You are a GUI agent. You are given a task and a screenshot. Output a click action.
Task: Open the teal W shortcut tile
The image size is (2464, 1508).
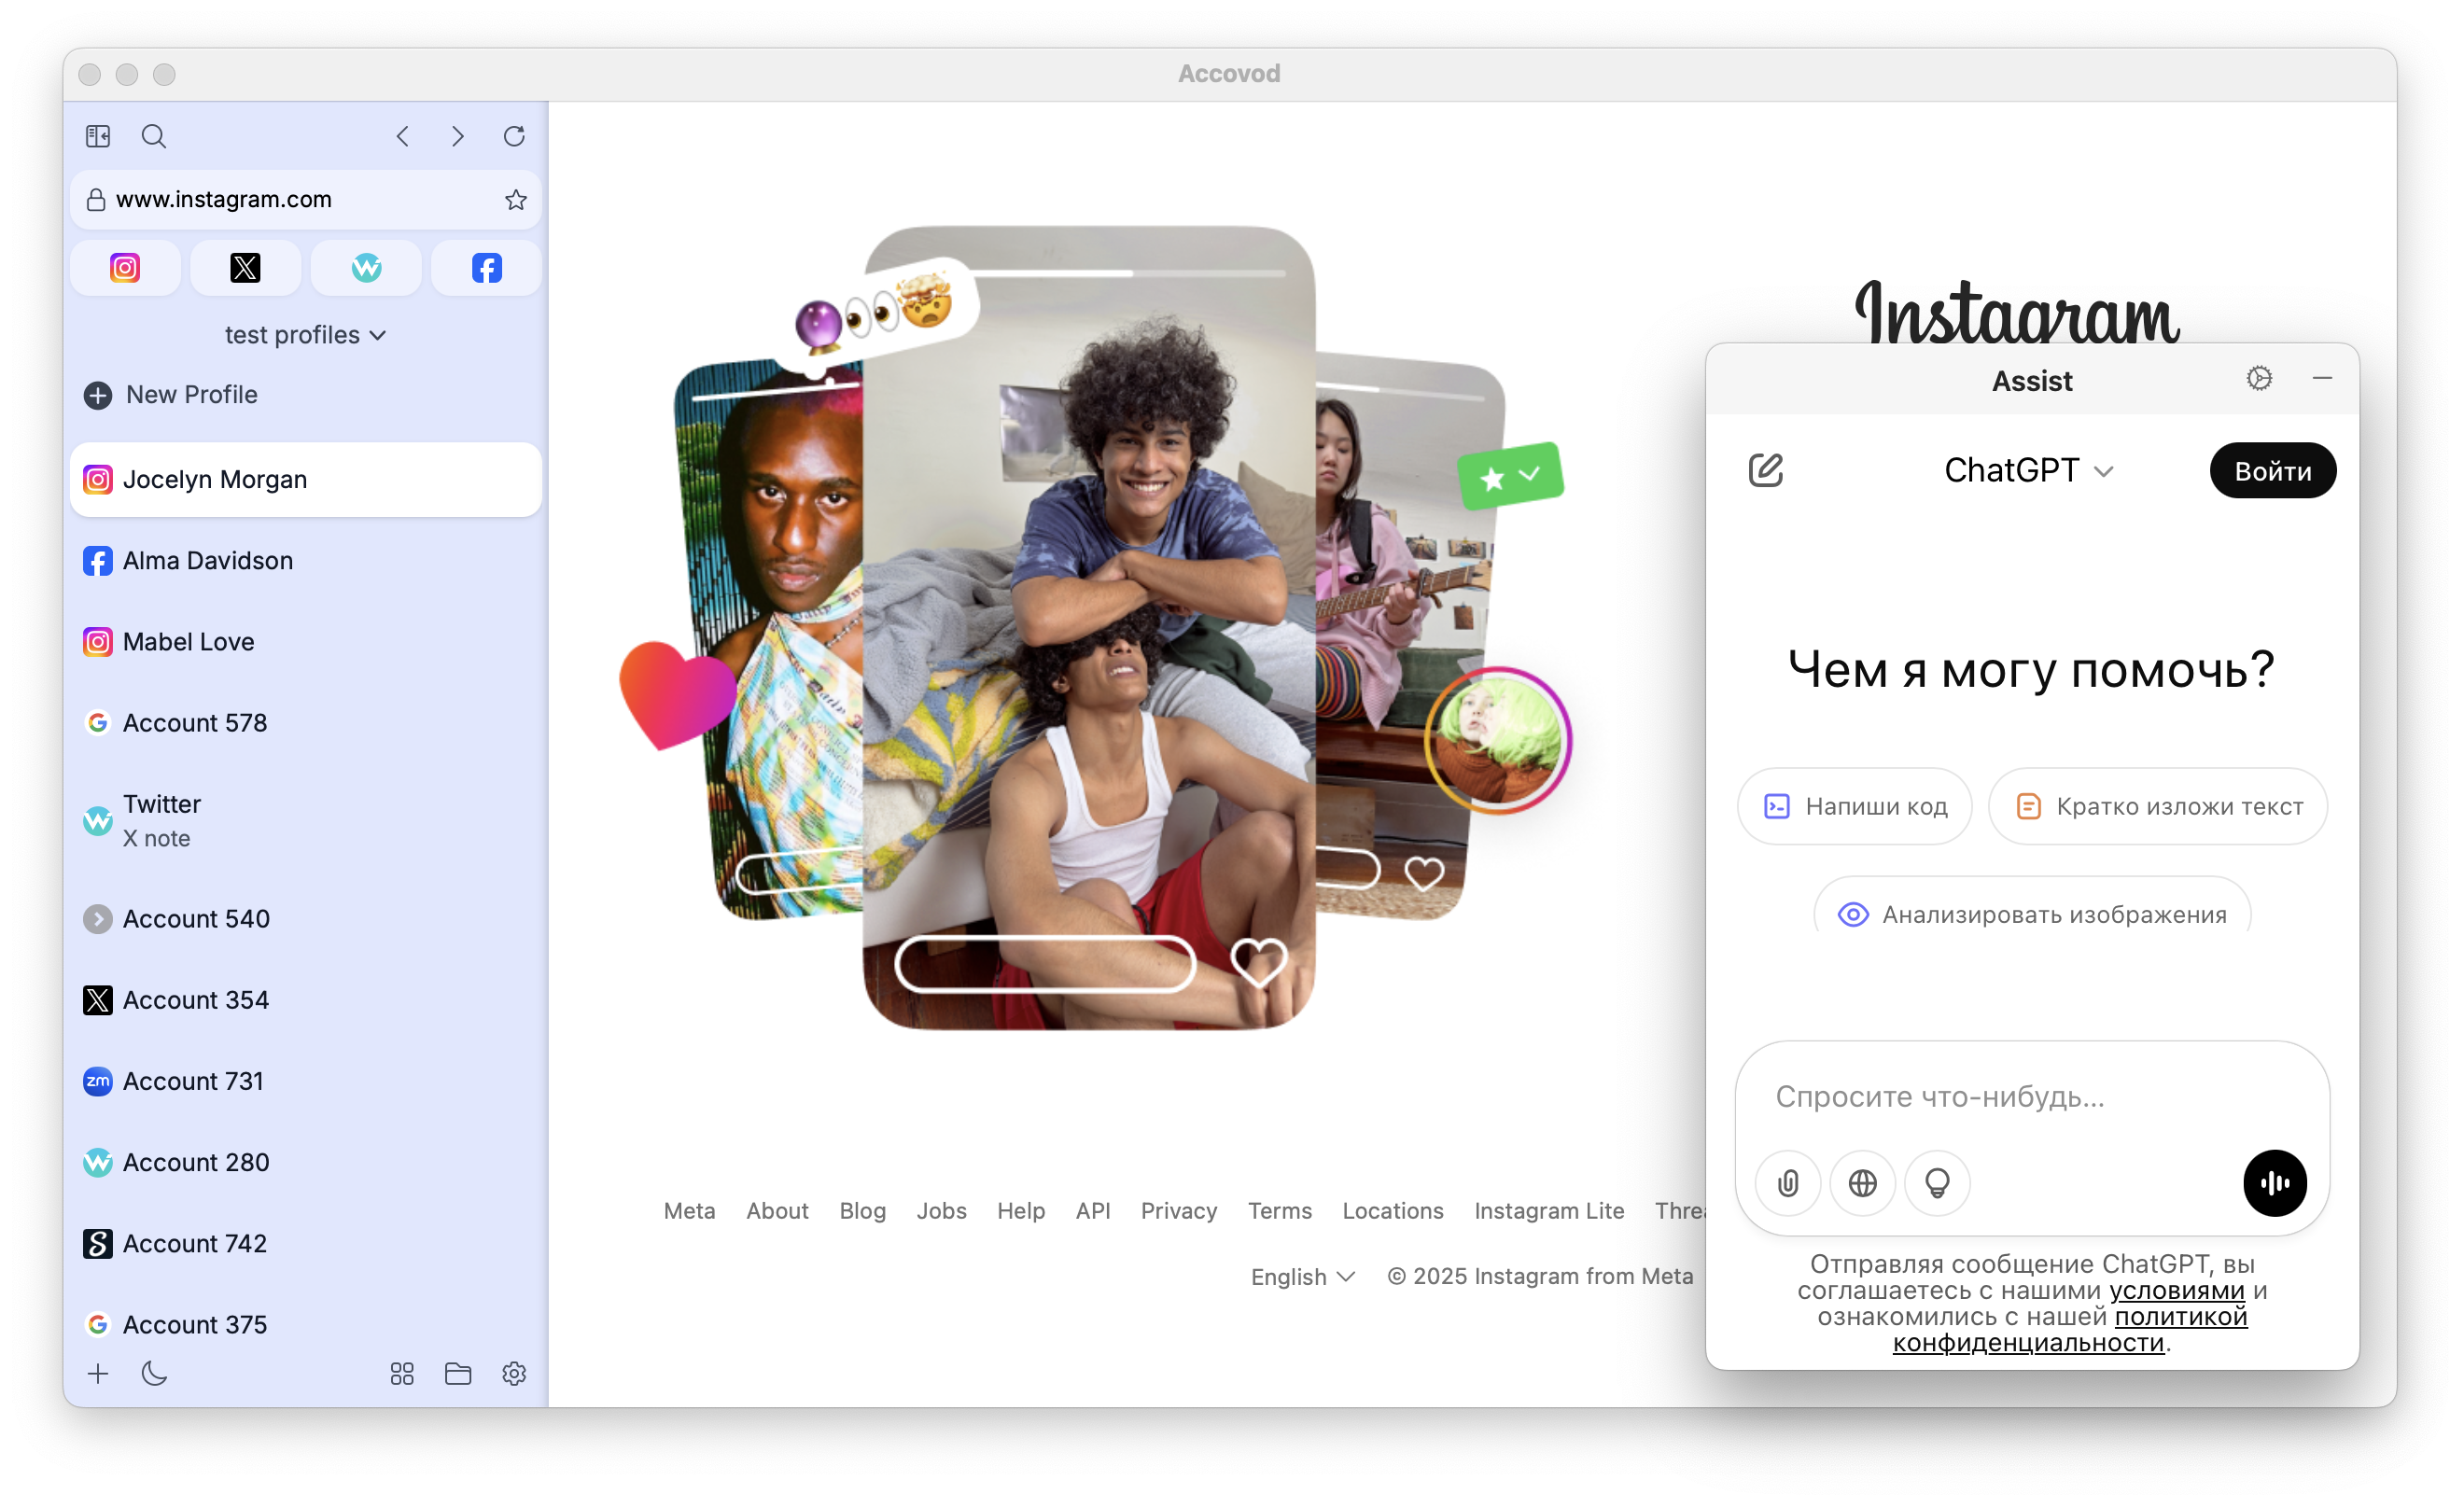click(x=366, y=268)
